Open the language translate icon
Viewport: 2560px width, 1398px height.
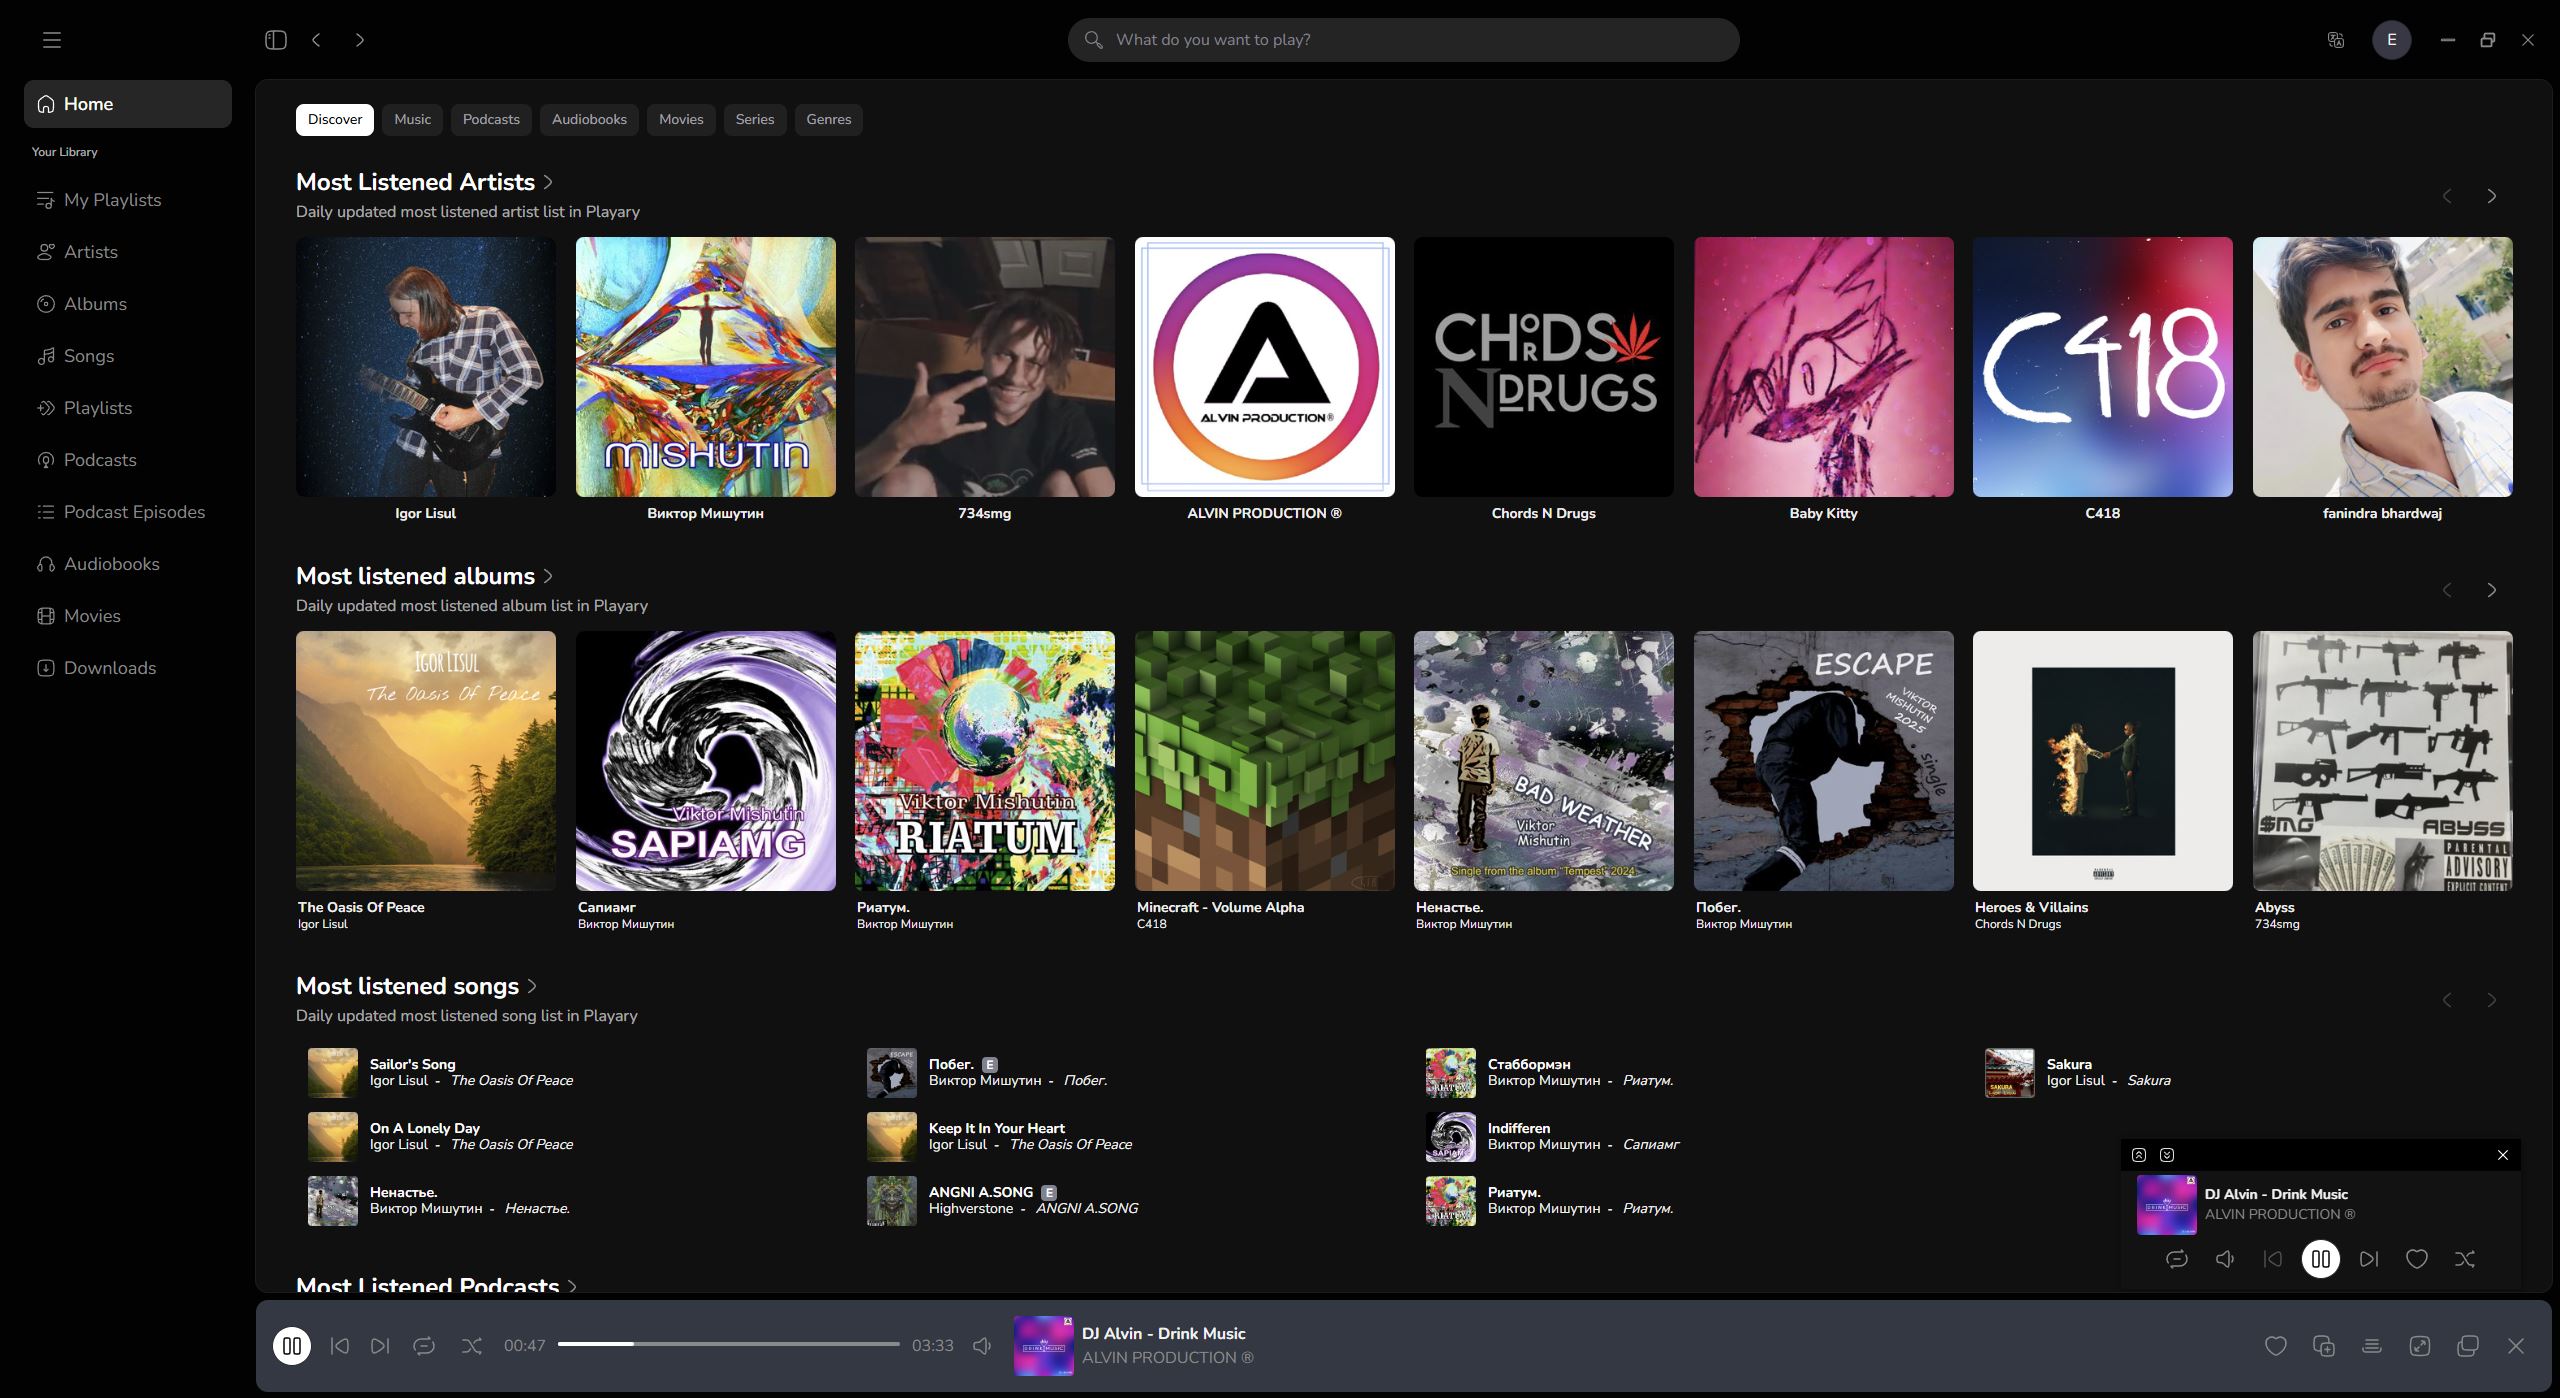coord(2336,40)
